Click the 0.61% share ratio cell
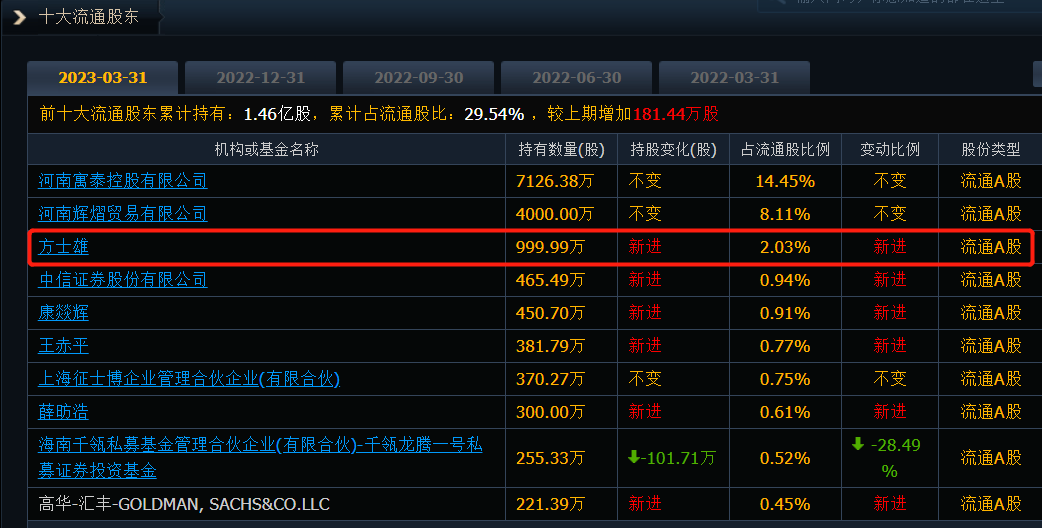 [785, 412]
